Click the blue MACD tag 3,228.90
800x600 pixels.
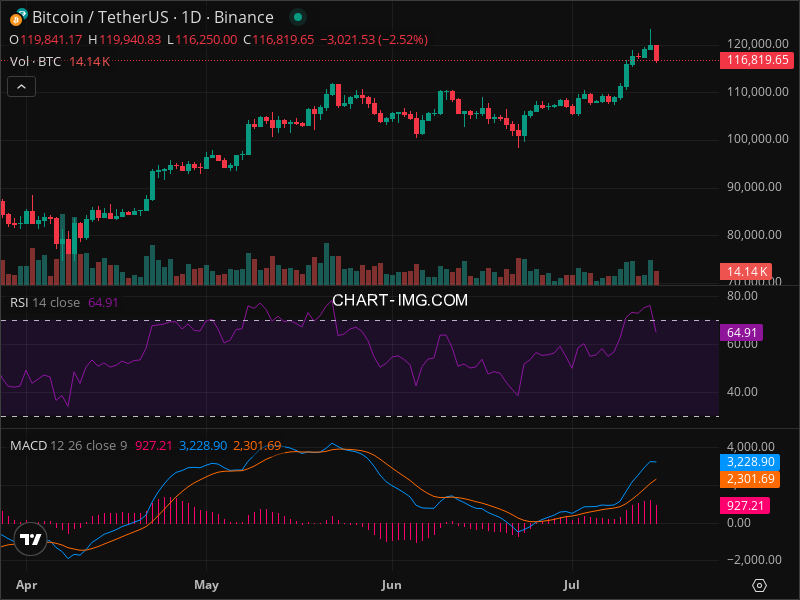coord(750,462)
